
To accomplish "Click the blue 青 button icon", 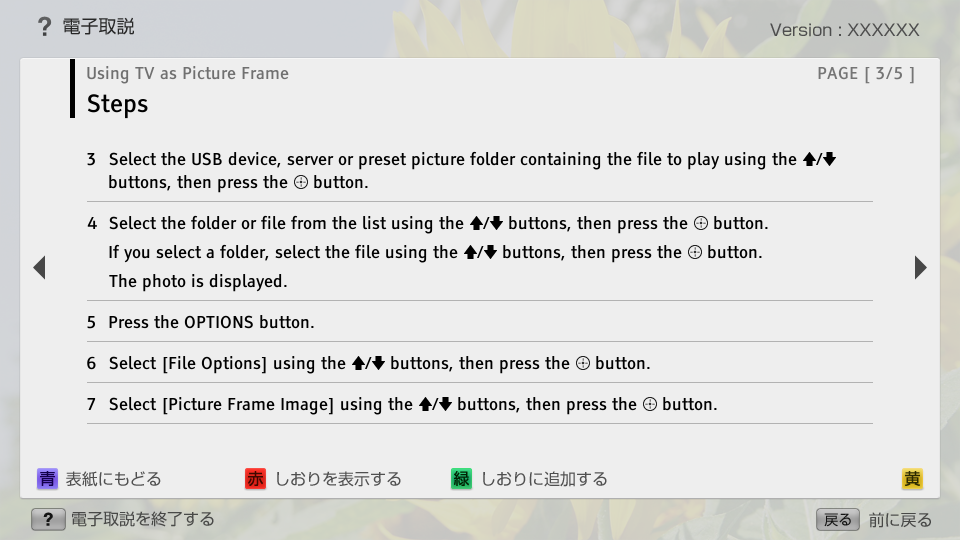I will point(47,479).
